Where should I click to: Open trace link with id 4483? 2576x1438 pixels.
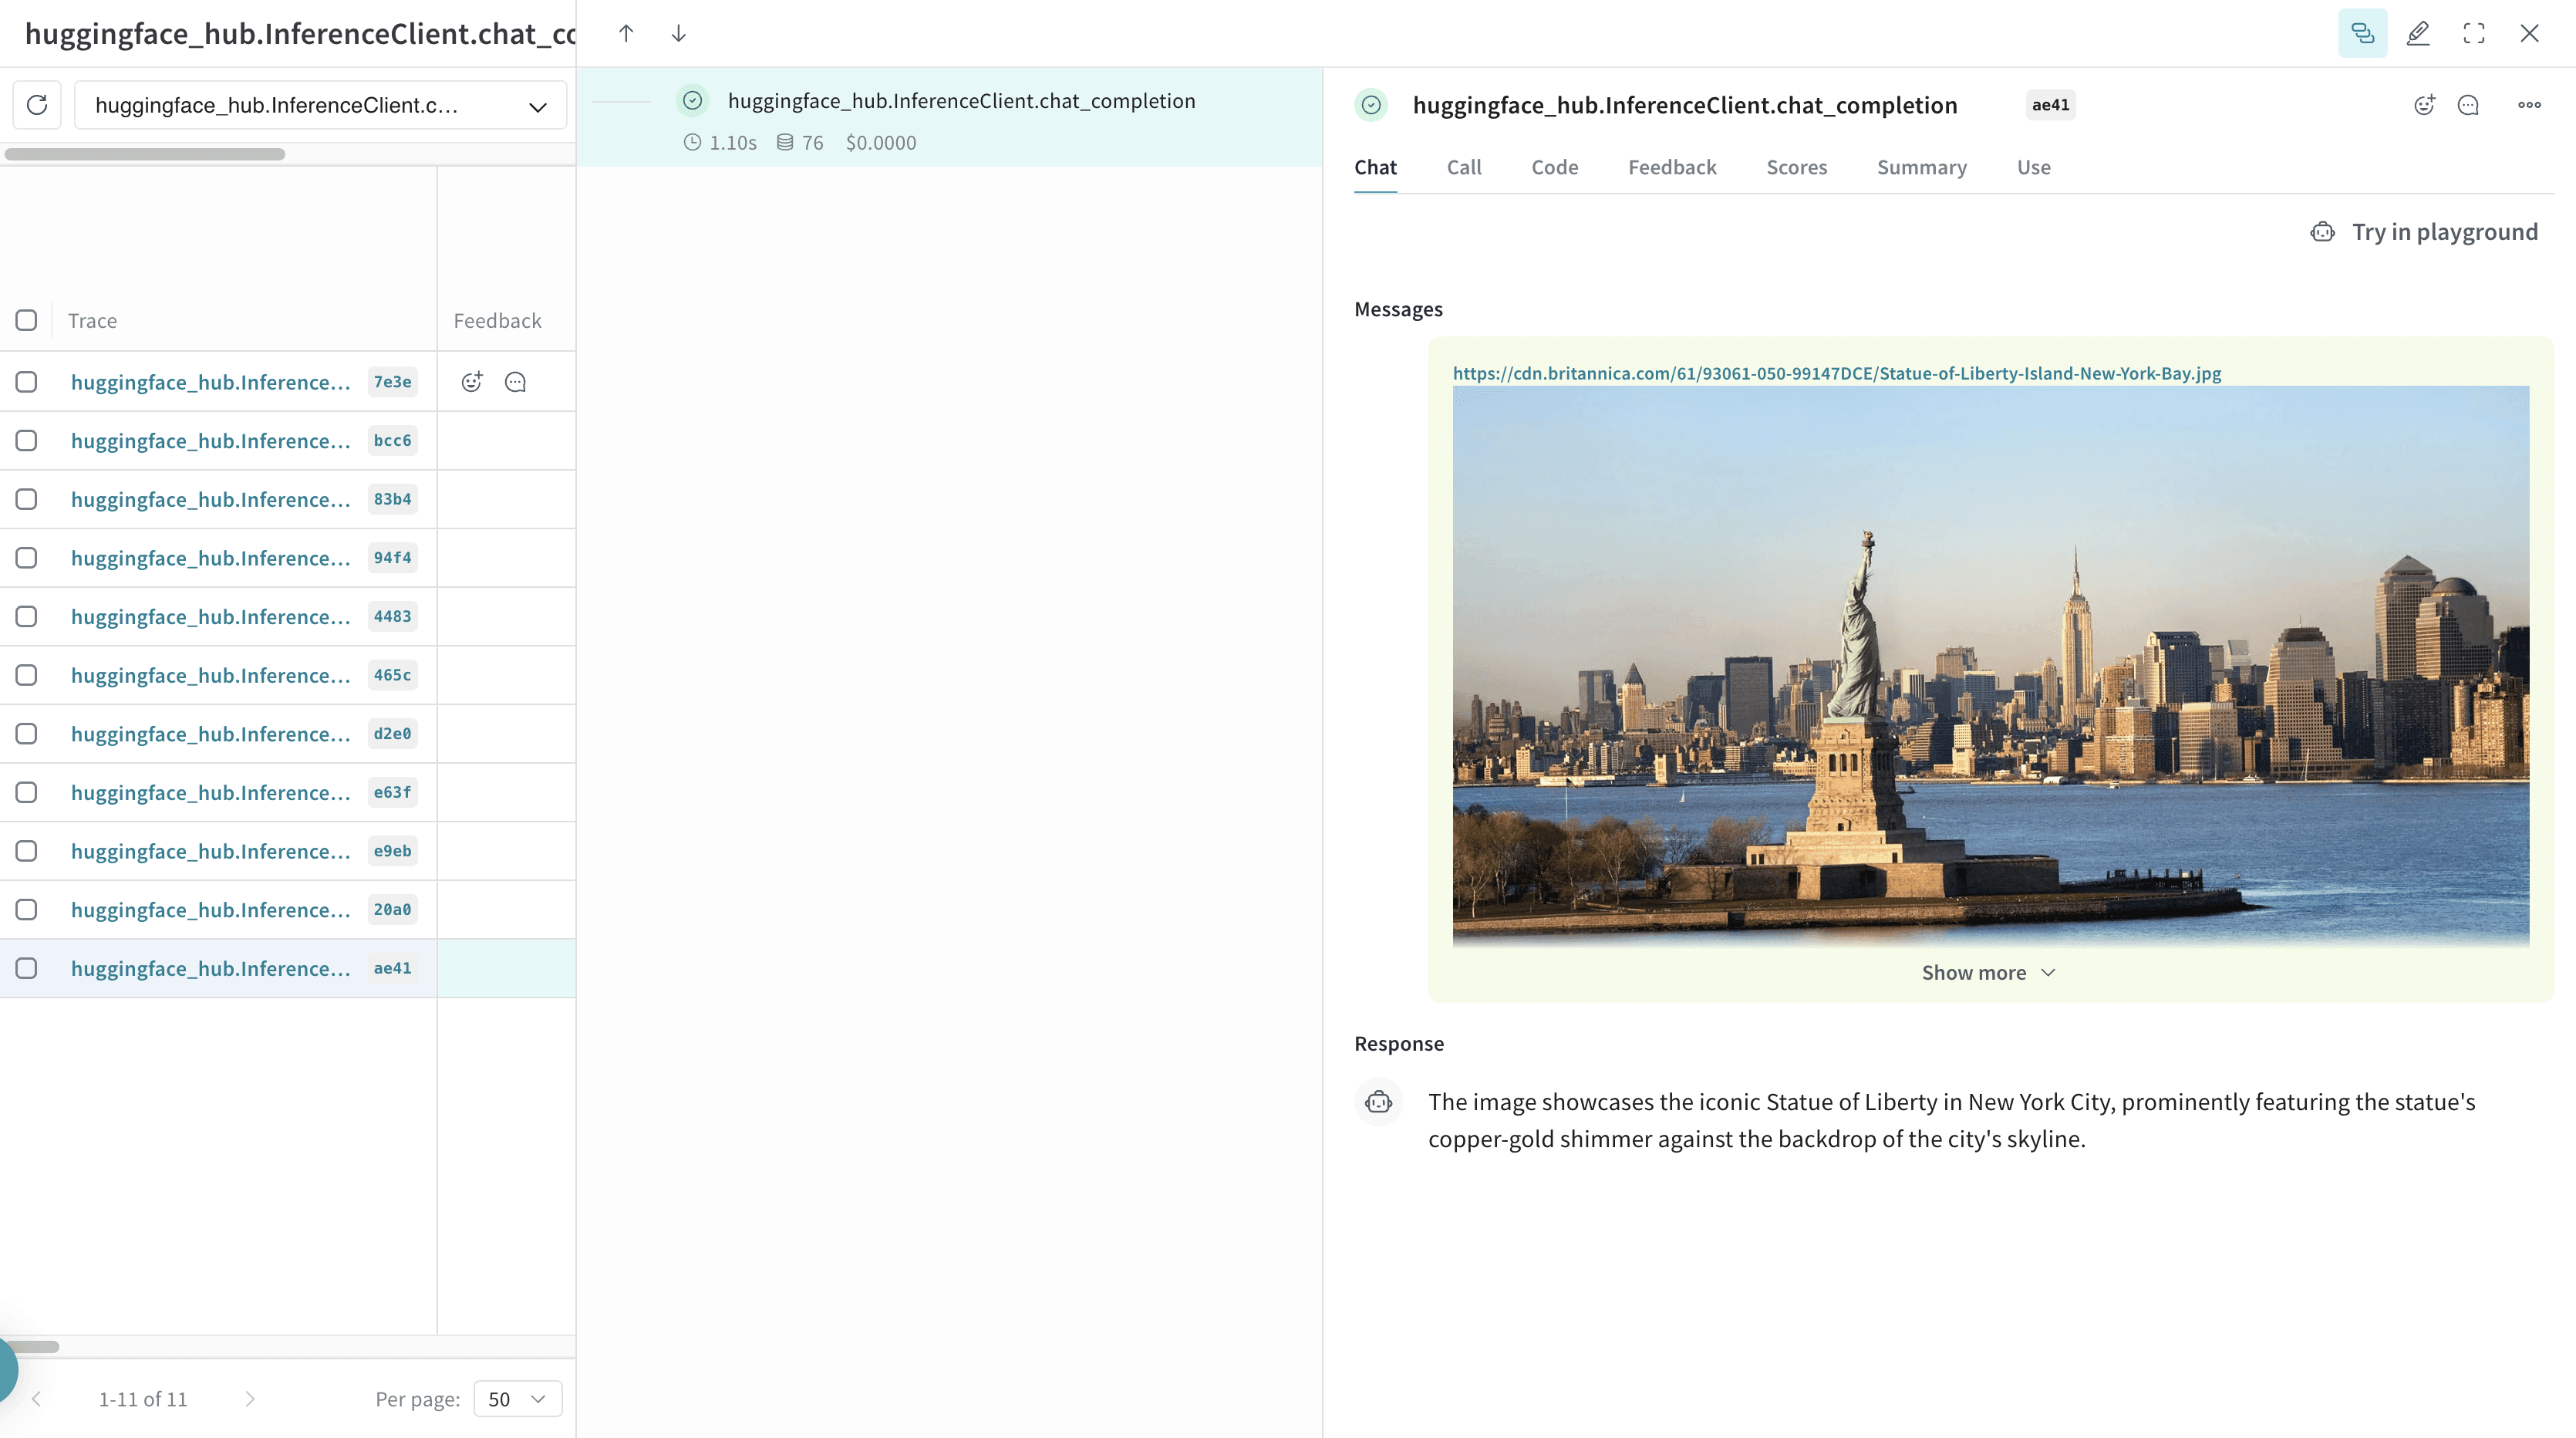click(x=210, y=617)
